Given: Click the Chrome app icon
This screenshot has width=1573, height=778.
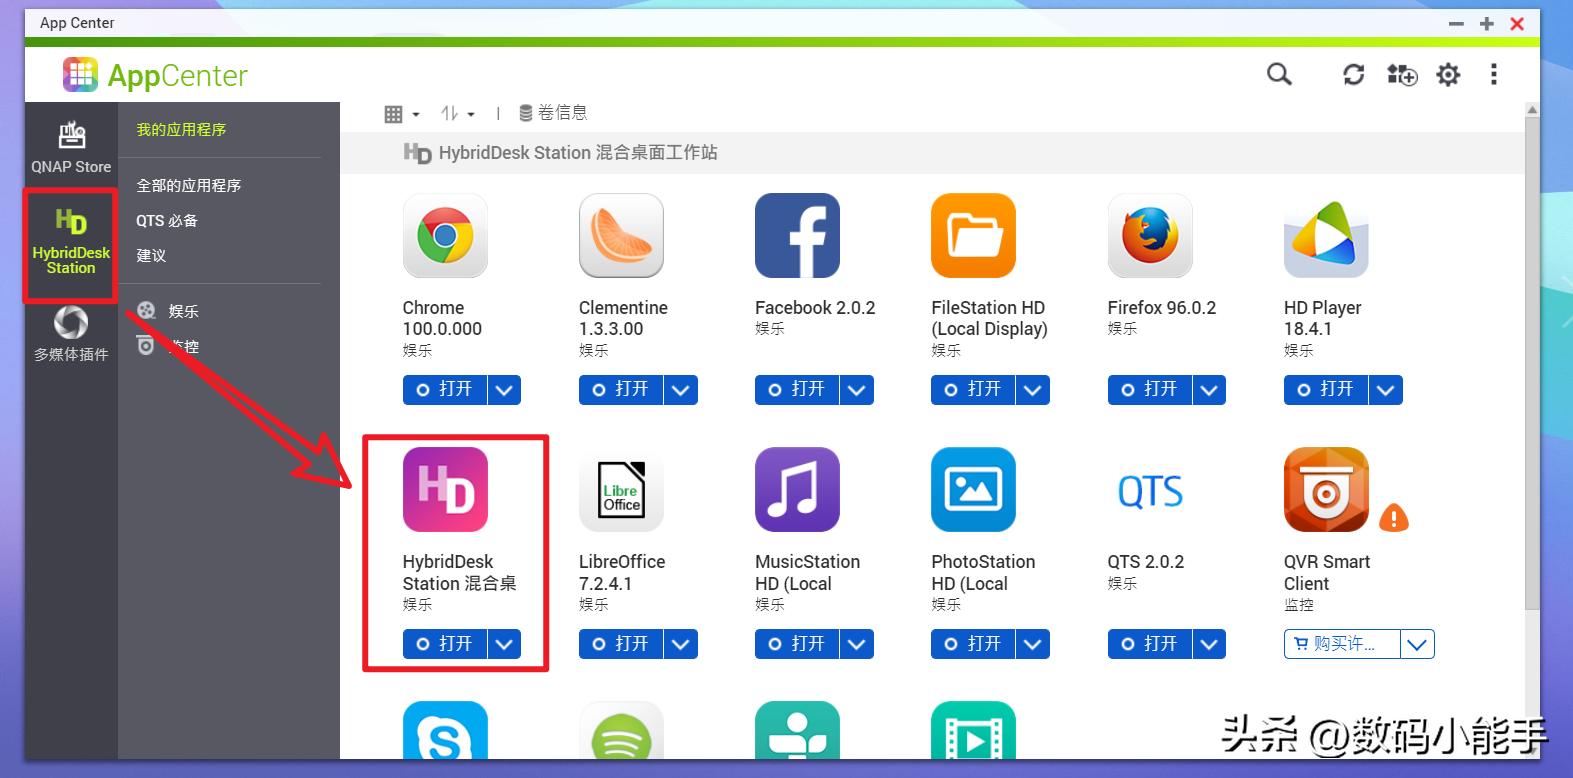Looking at the screenshot, I should click(445, 236).
